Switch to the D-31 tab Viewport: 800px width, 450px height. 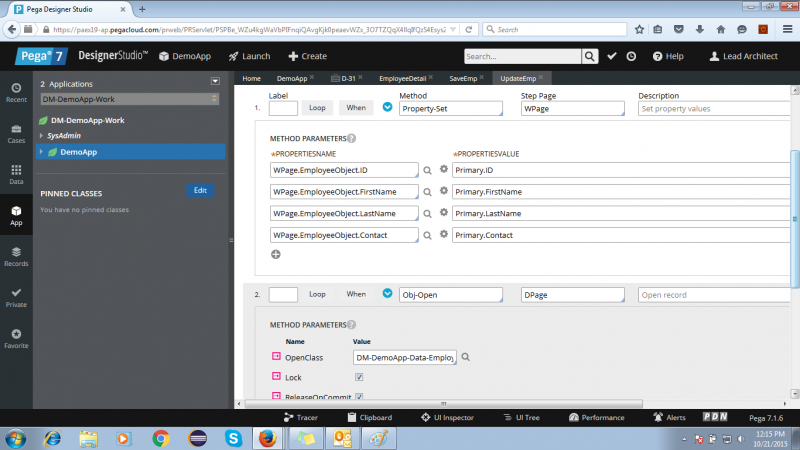click(x=347, y=78)
